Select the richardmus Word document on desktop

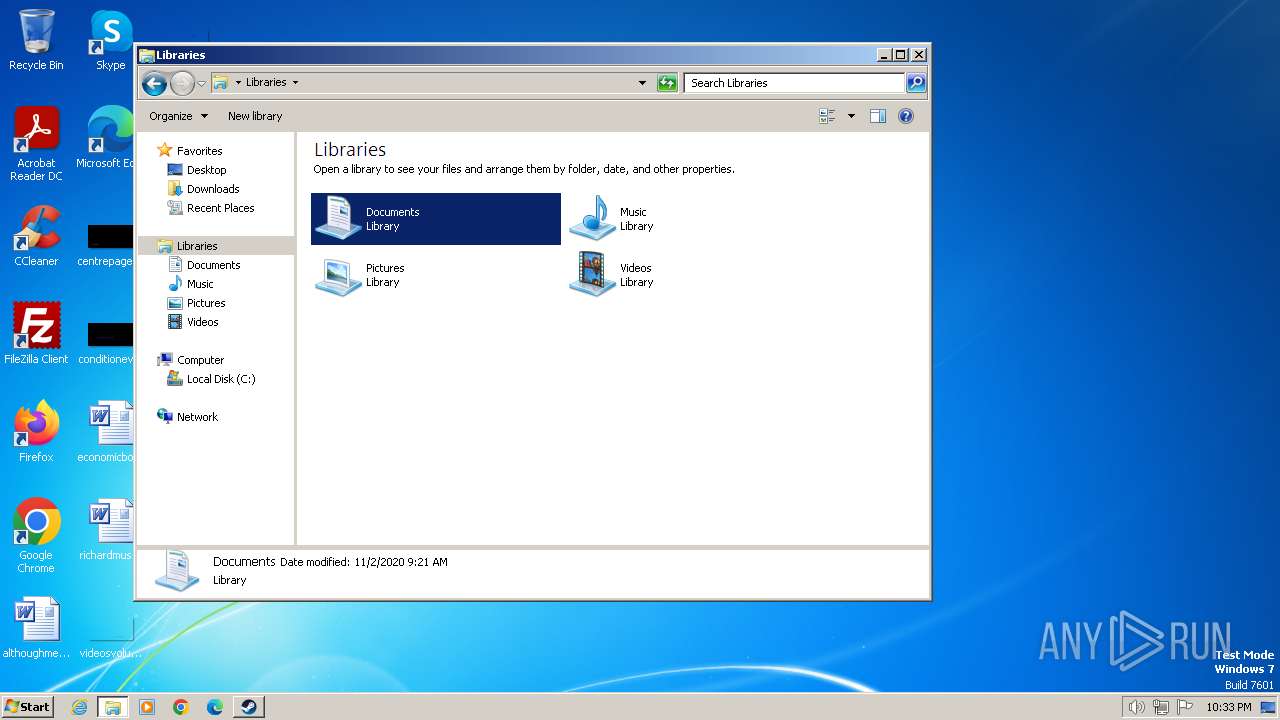point(106,530)
